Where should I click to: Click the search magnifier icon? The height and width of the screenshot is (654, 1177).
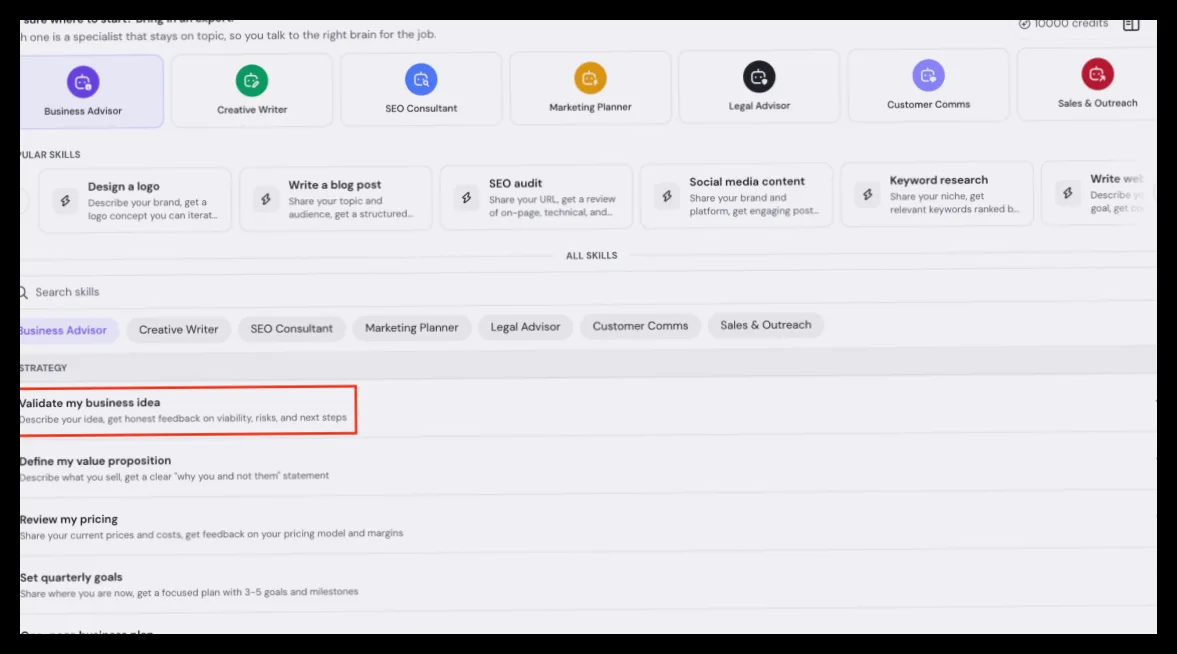click(23, 293)
